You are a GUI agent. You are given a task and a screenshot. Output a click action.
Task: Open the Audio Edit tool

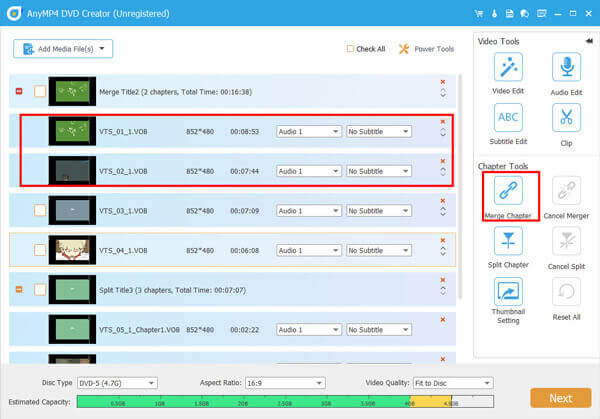pyautogui.click(x=566, y=67)
